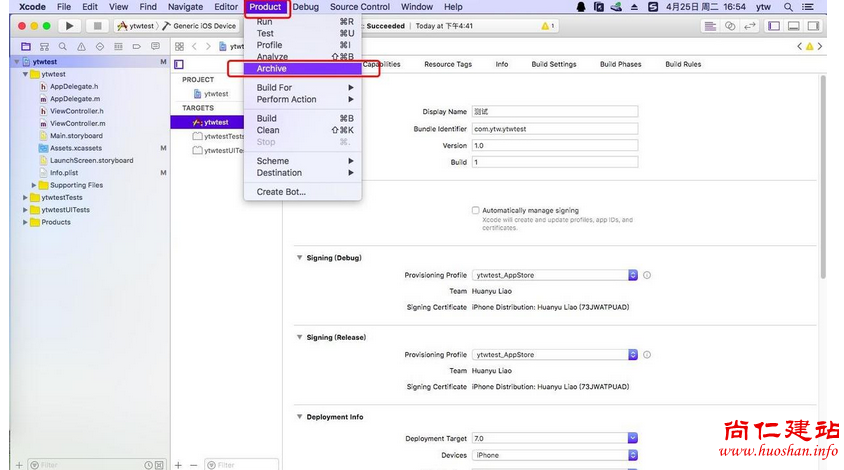Click the yellow warning indicator in status bar
Screen dimensions: 844x470
(547, 26)
